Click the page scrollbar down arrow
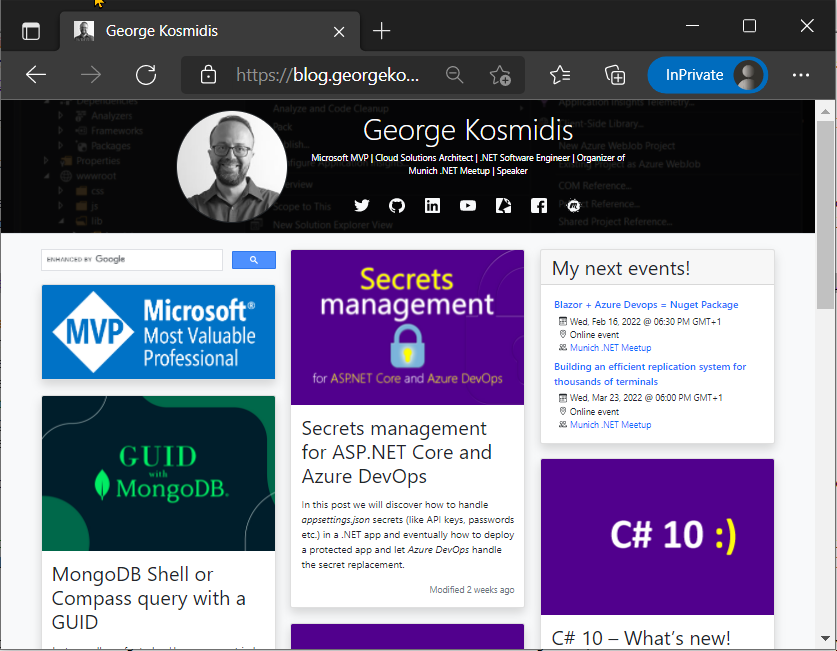Viewport: 837px width, 651px height. pos(825,638)
